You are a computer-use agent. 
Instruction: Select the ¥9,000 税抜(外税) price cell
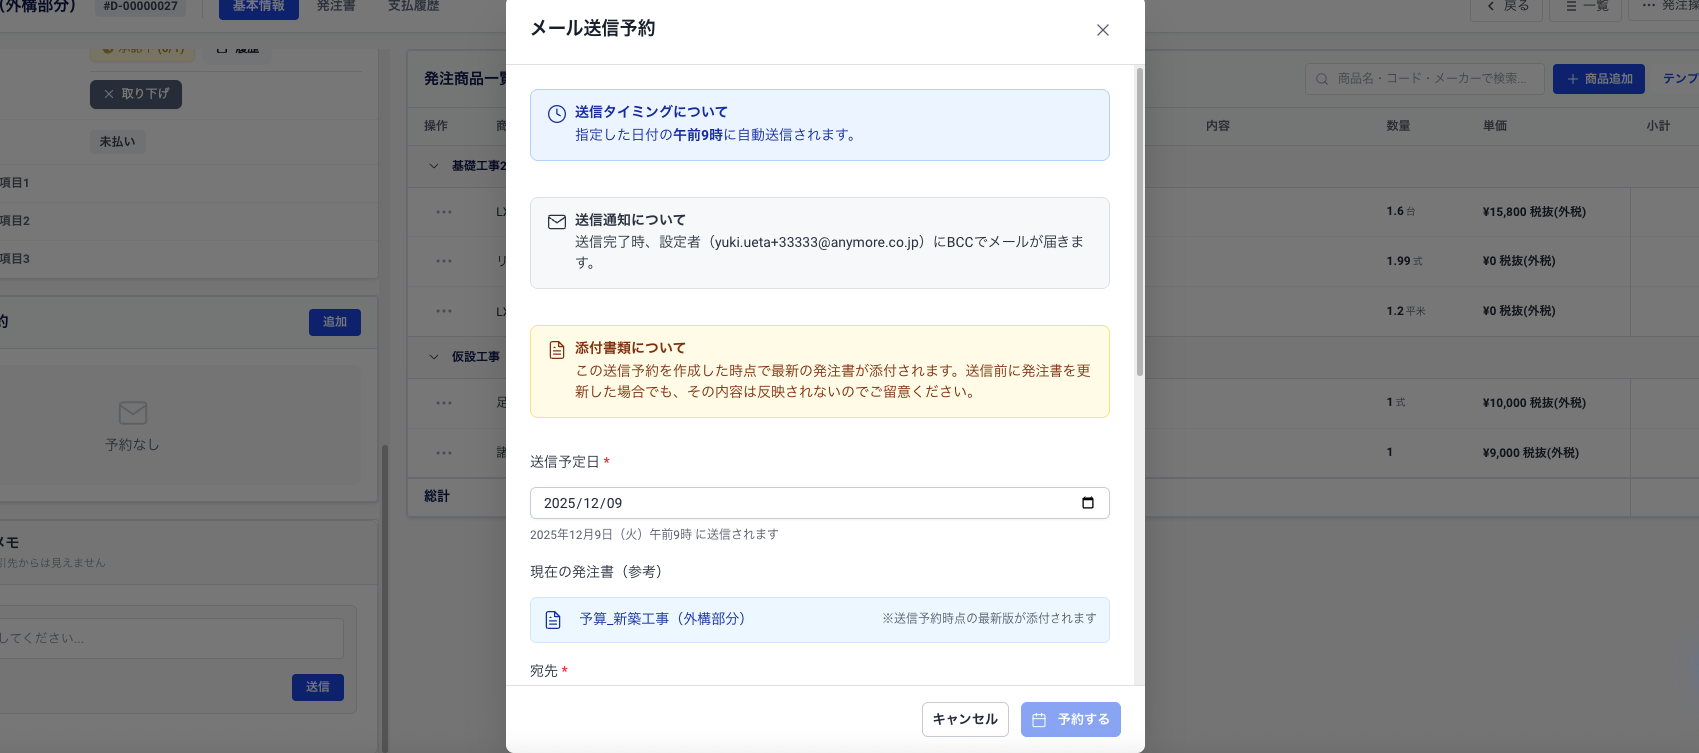click(x=1530, y=453)
